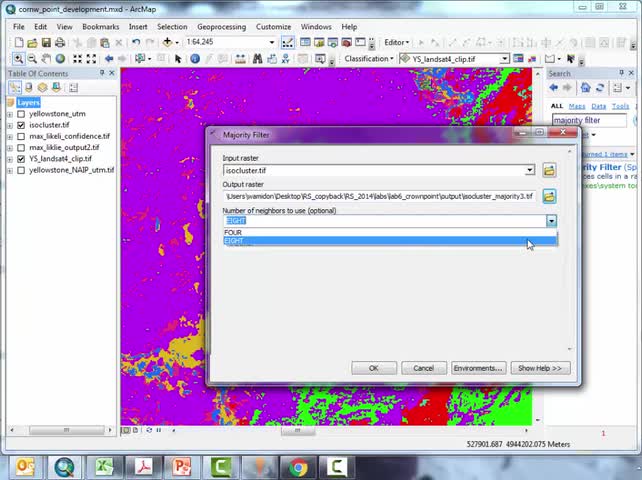Image resolution: width=642 pixels, height=480 pixels.
Task: Click the Fixed Zoom In icon
Action: [x=77, y=59]
